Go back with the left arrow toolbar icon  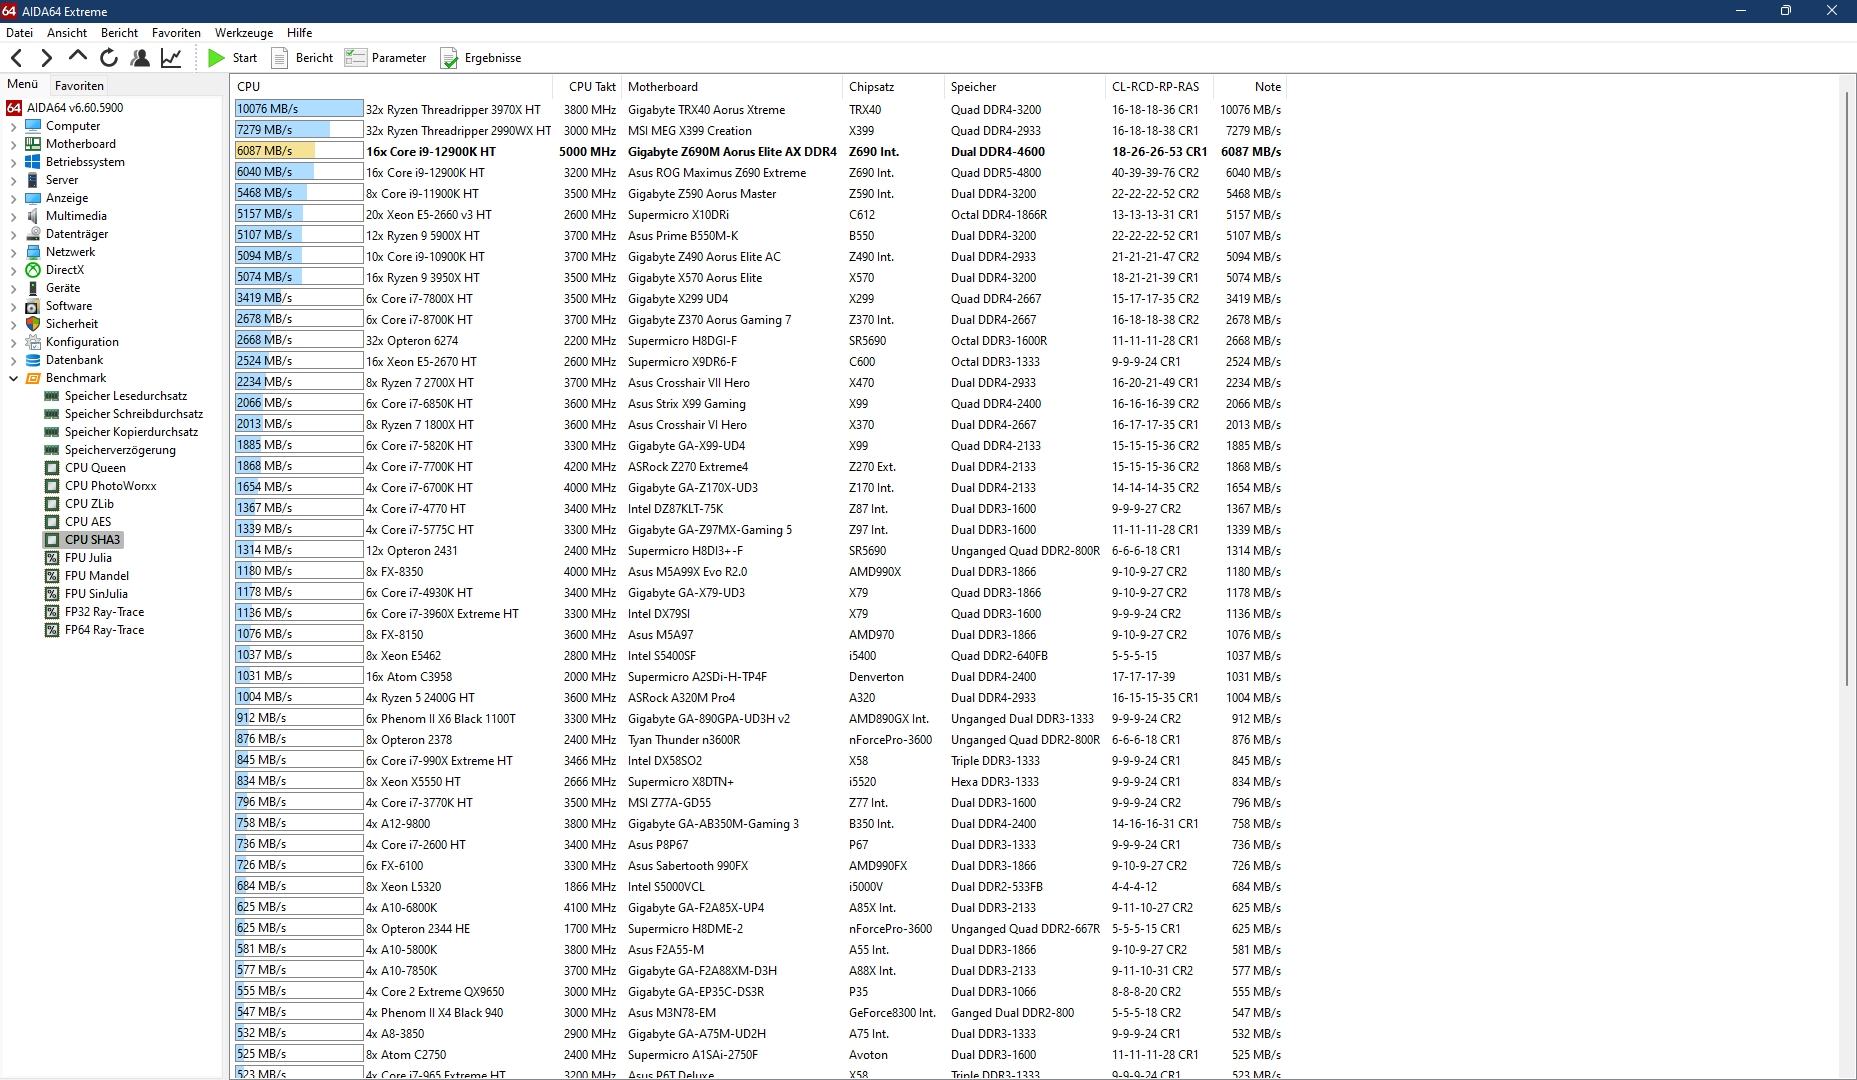coord(17,58)
